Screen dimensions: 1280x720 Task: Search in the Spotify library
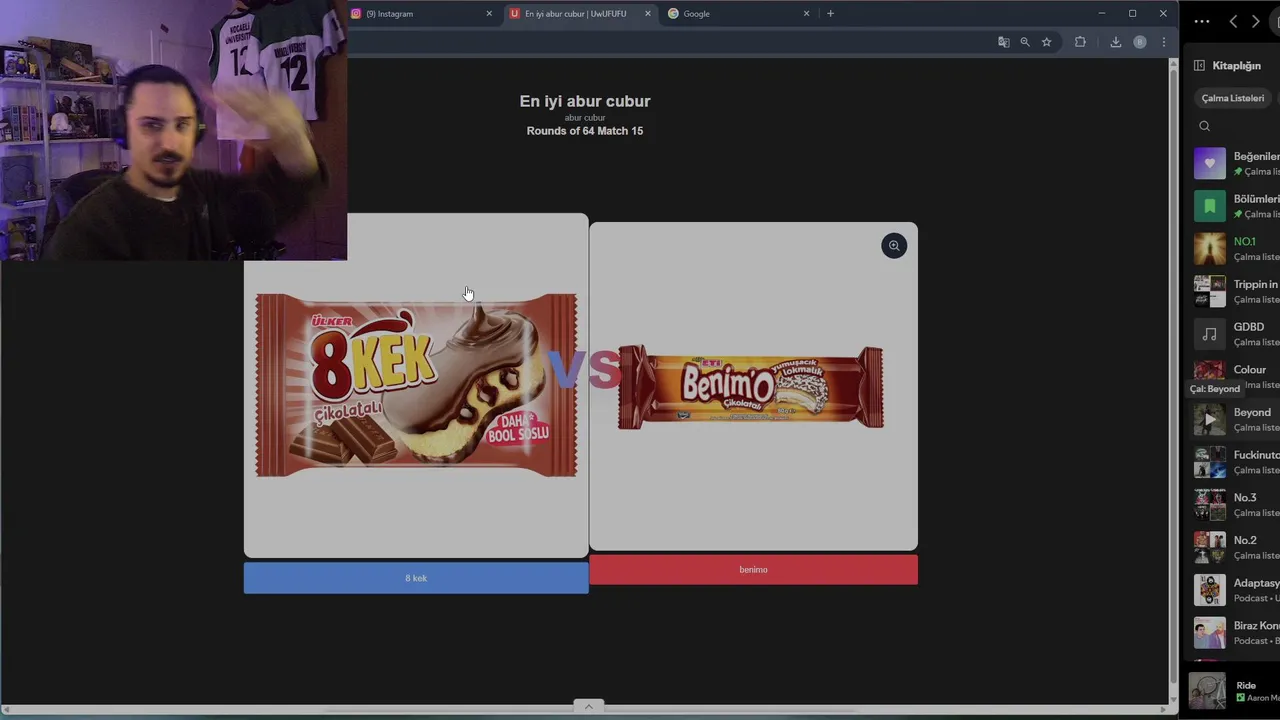click(x=1205, y=126)
